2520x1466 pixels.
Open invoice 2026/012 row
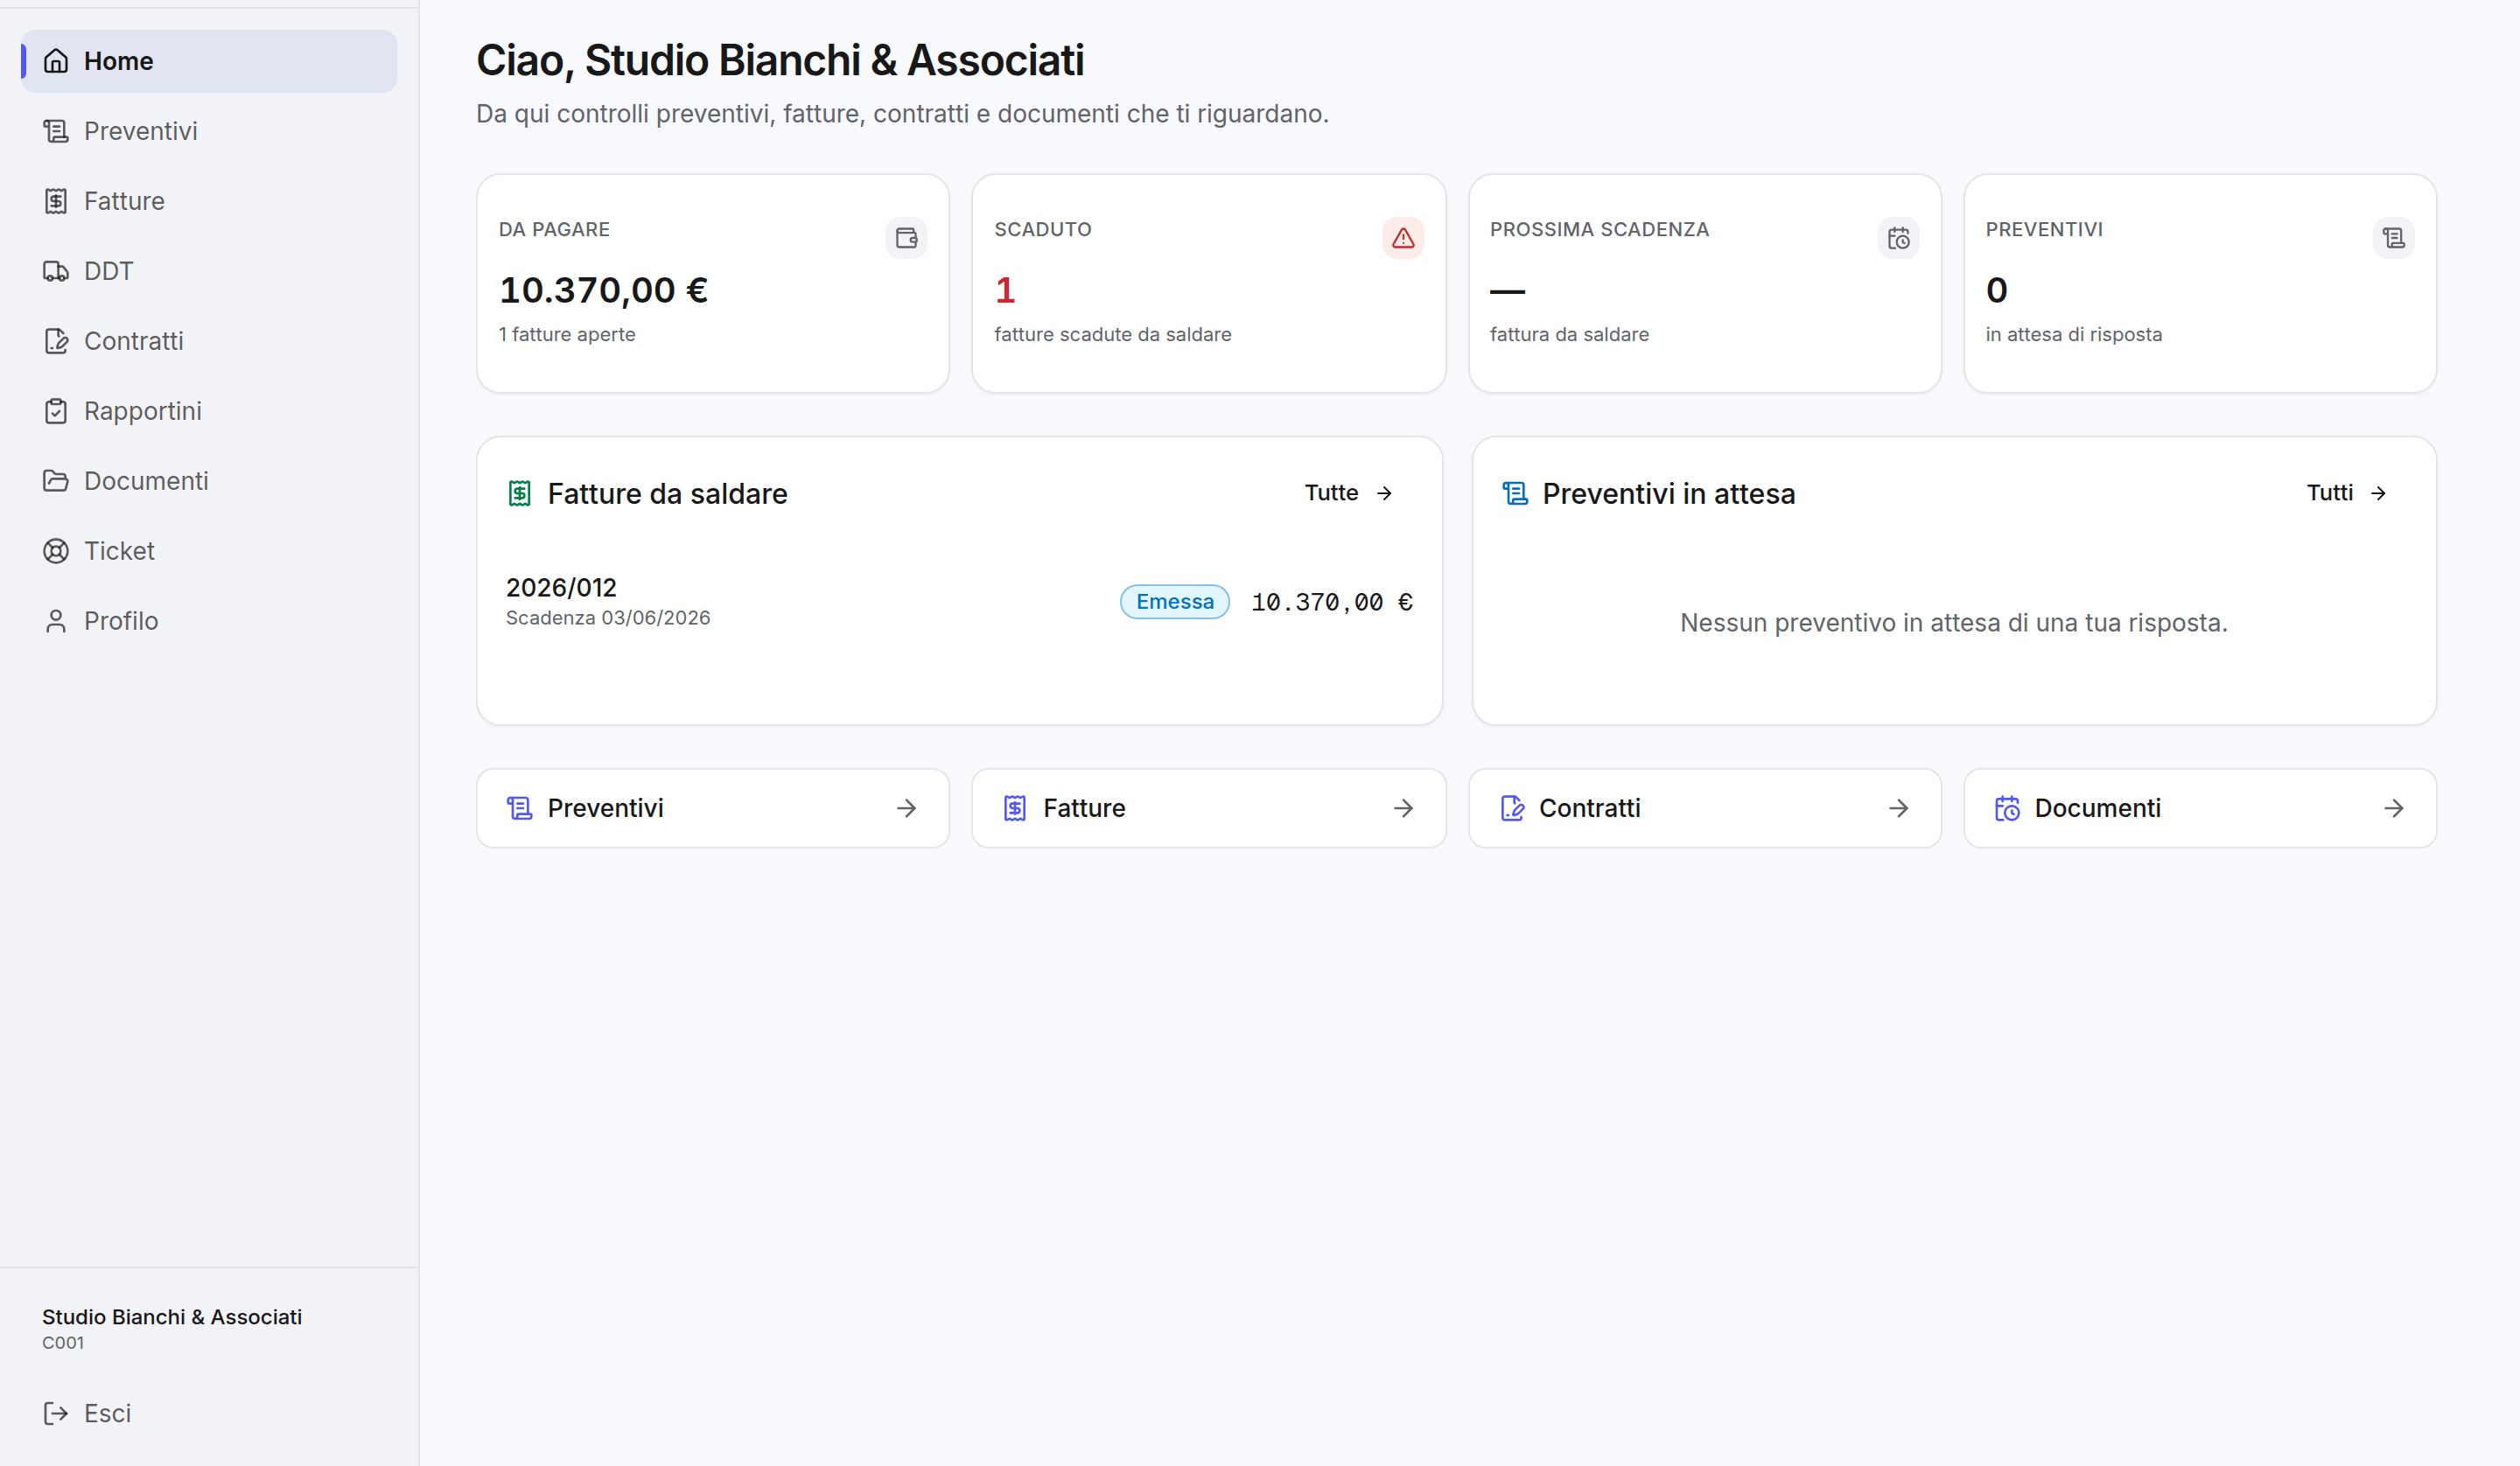tap(959, 602)
